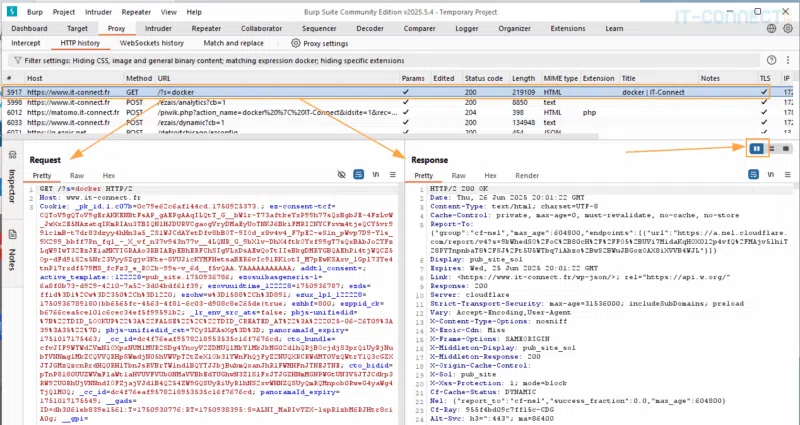The width and height of the screenshot is (800, 425).
Task: Open the Inspector side panel
Action: tap(12, 179)
